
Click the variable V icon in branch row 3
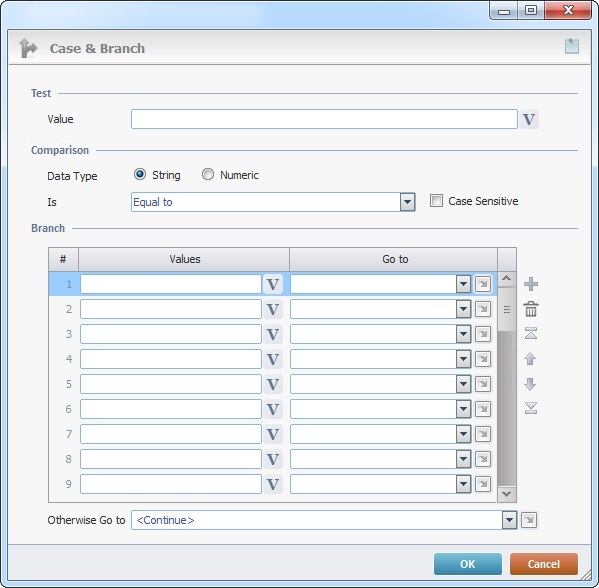coord(272,334)
